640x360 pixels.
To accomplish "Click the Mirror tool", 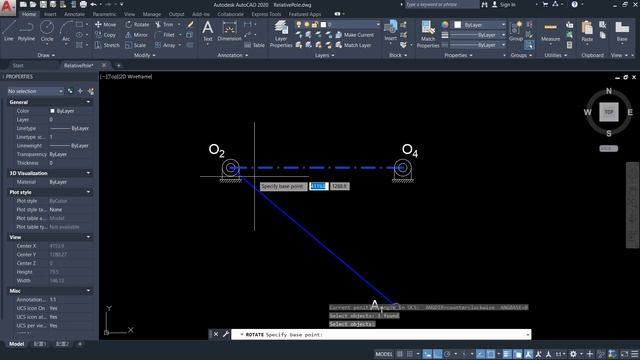I will click(137, 35).
